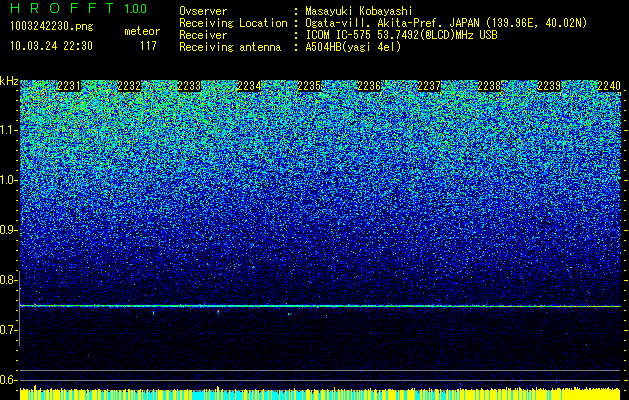Click the meteor label
The height and width of the screenshot is (400, 629).
[x=142, y=31]
